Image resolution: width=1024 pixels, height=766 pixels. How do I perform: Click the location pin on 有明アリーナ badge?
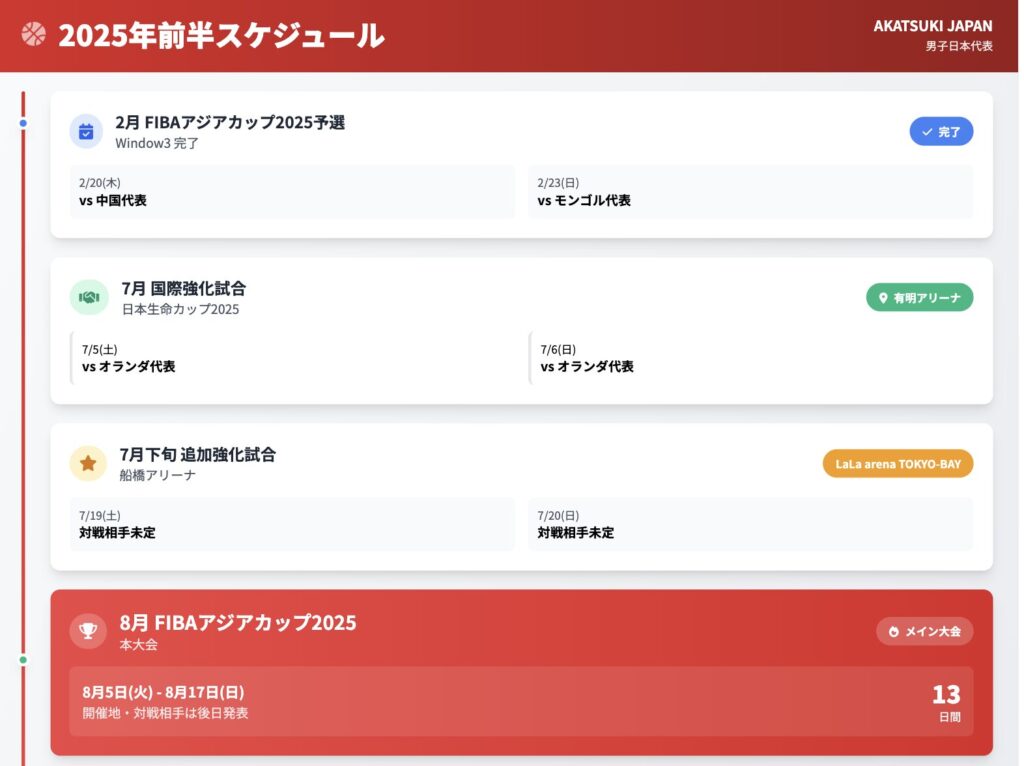click(x=883, y=298)
